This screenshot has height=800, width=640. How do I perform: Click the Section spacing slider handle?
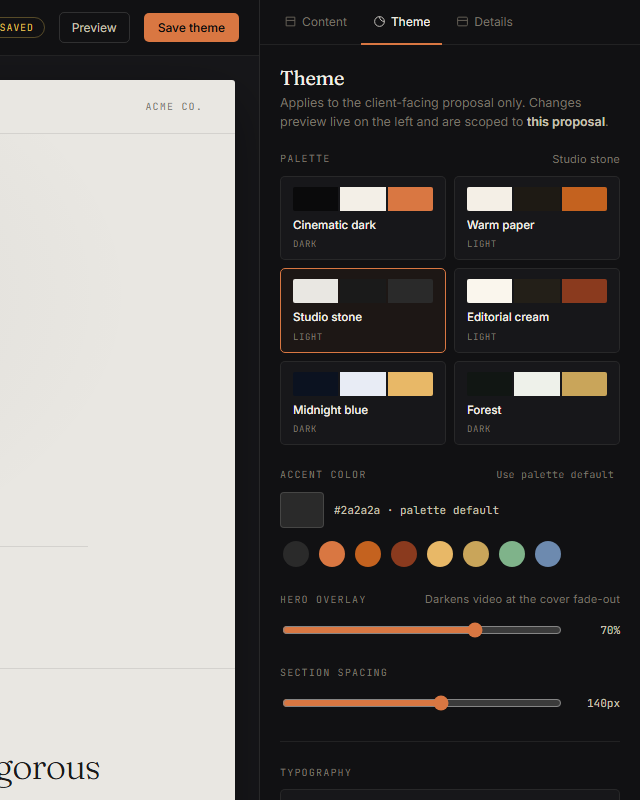[x=441, y=703]
